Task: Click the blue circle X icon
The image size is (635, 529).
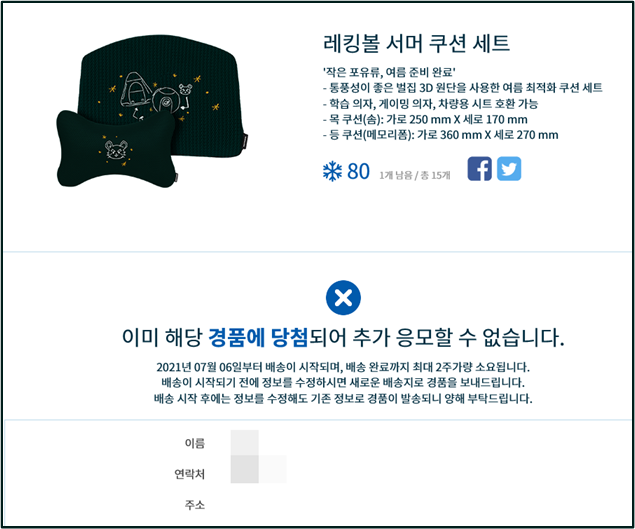Action: click(x=343, y=298)
